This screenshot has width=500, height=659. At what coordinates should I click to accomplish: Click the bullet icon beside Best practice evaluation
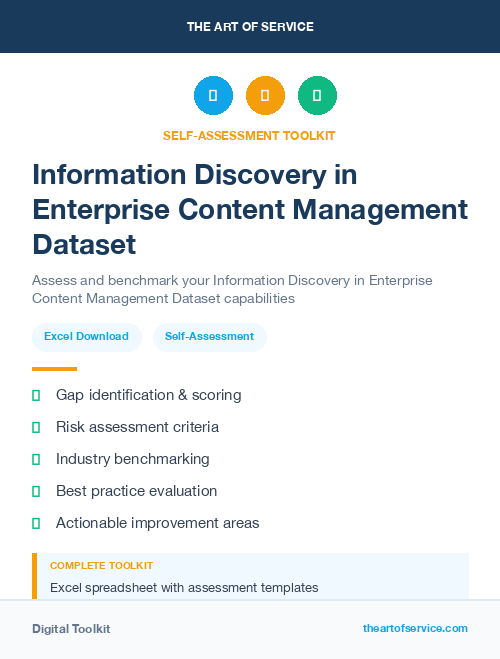[36, 491]
